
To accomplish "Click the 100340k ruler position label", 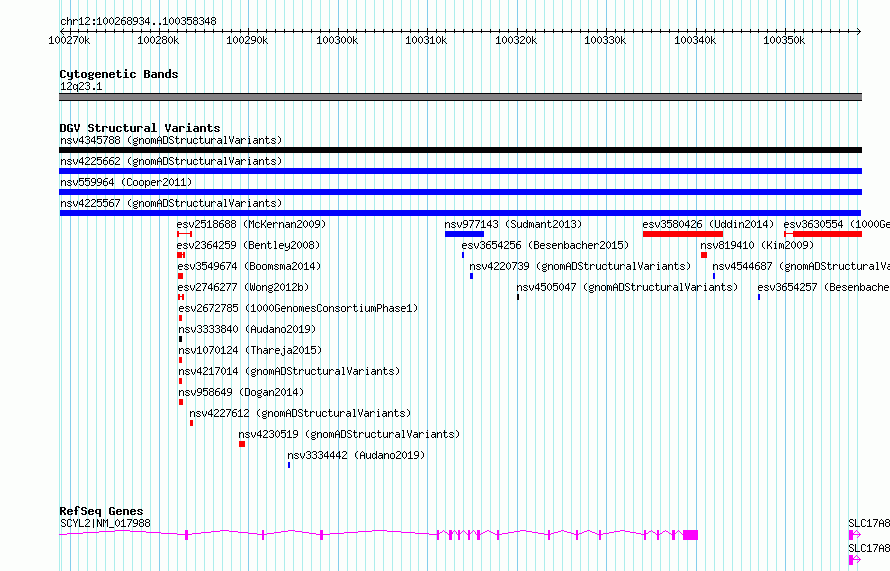I will click(x=695, y=40).
